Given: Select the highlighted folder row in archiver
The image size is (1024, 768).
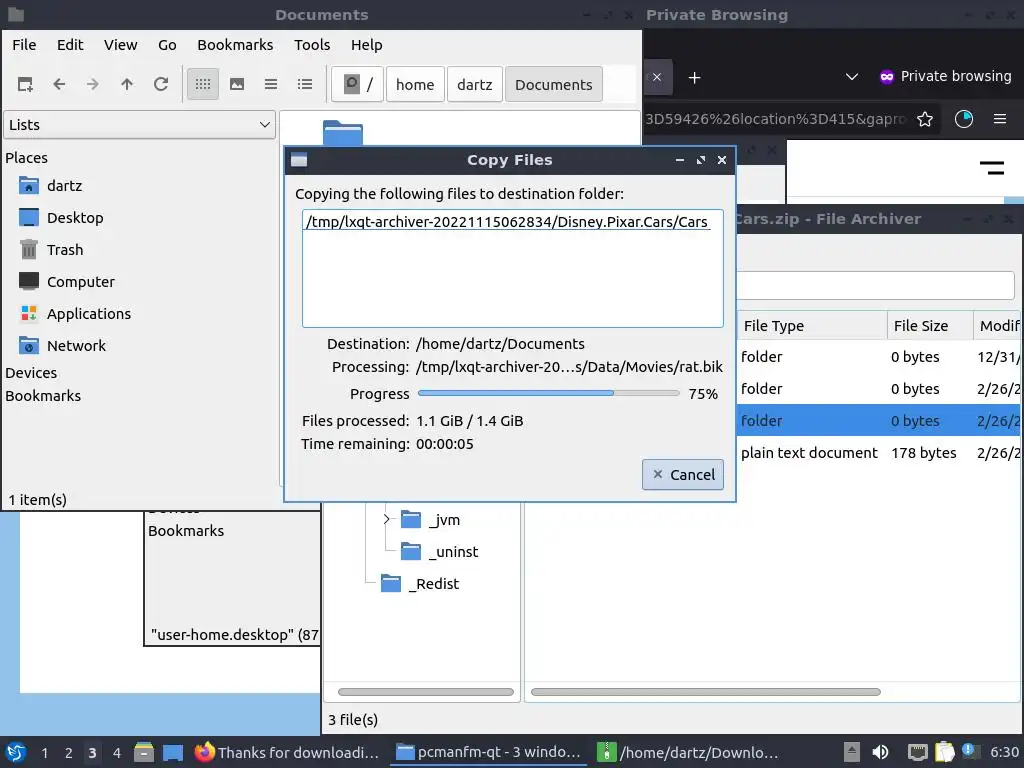Looking at the screenshot, I should click(879, 421).
